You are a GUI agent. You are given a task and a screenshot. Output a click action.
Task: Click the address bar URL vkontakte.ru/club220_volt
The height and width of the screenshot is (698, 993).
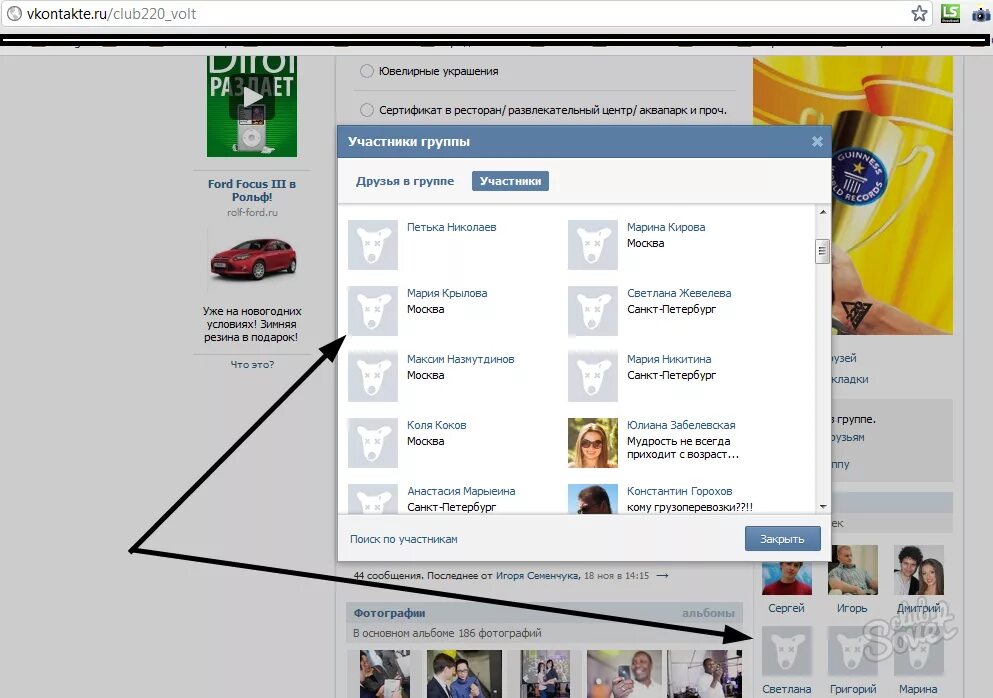(111, 13)
